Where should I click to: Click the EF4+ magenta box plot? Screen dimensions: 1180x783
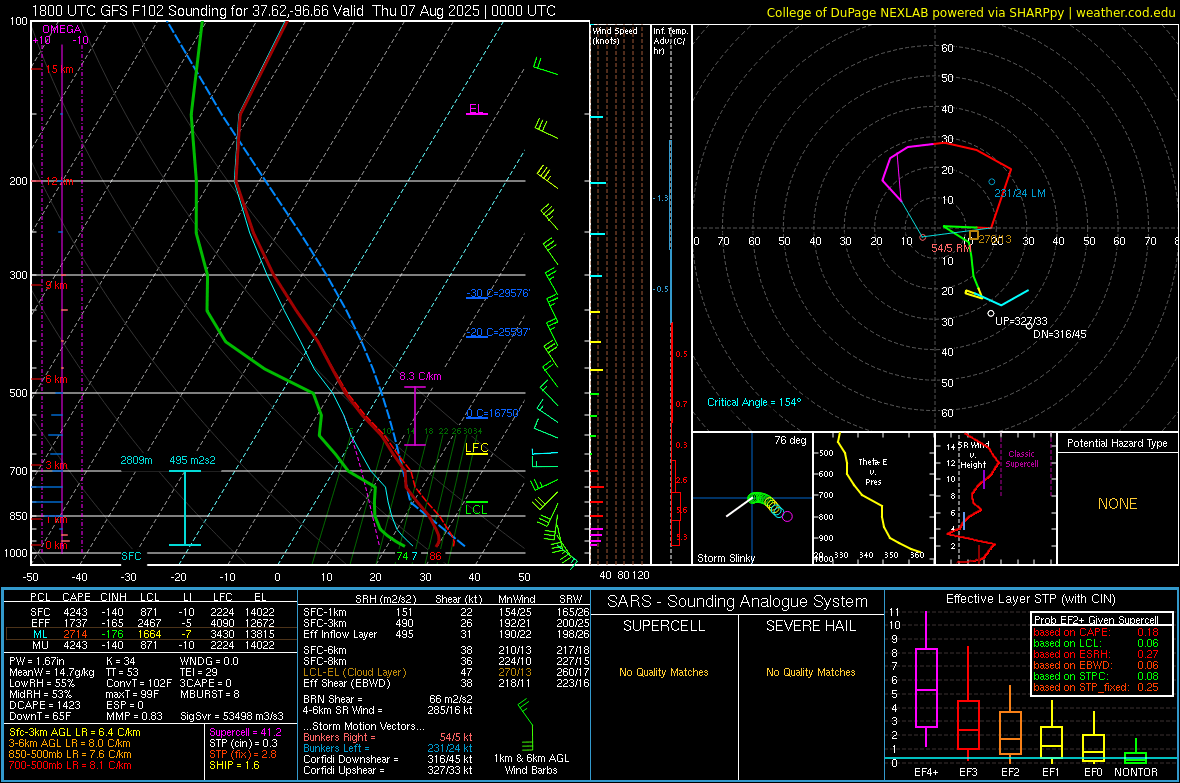tap(926, 680)
